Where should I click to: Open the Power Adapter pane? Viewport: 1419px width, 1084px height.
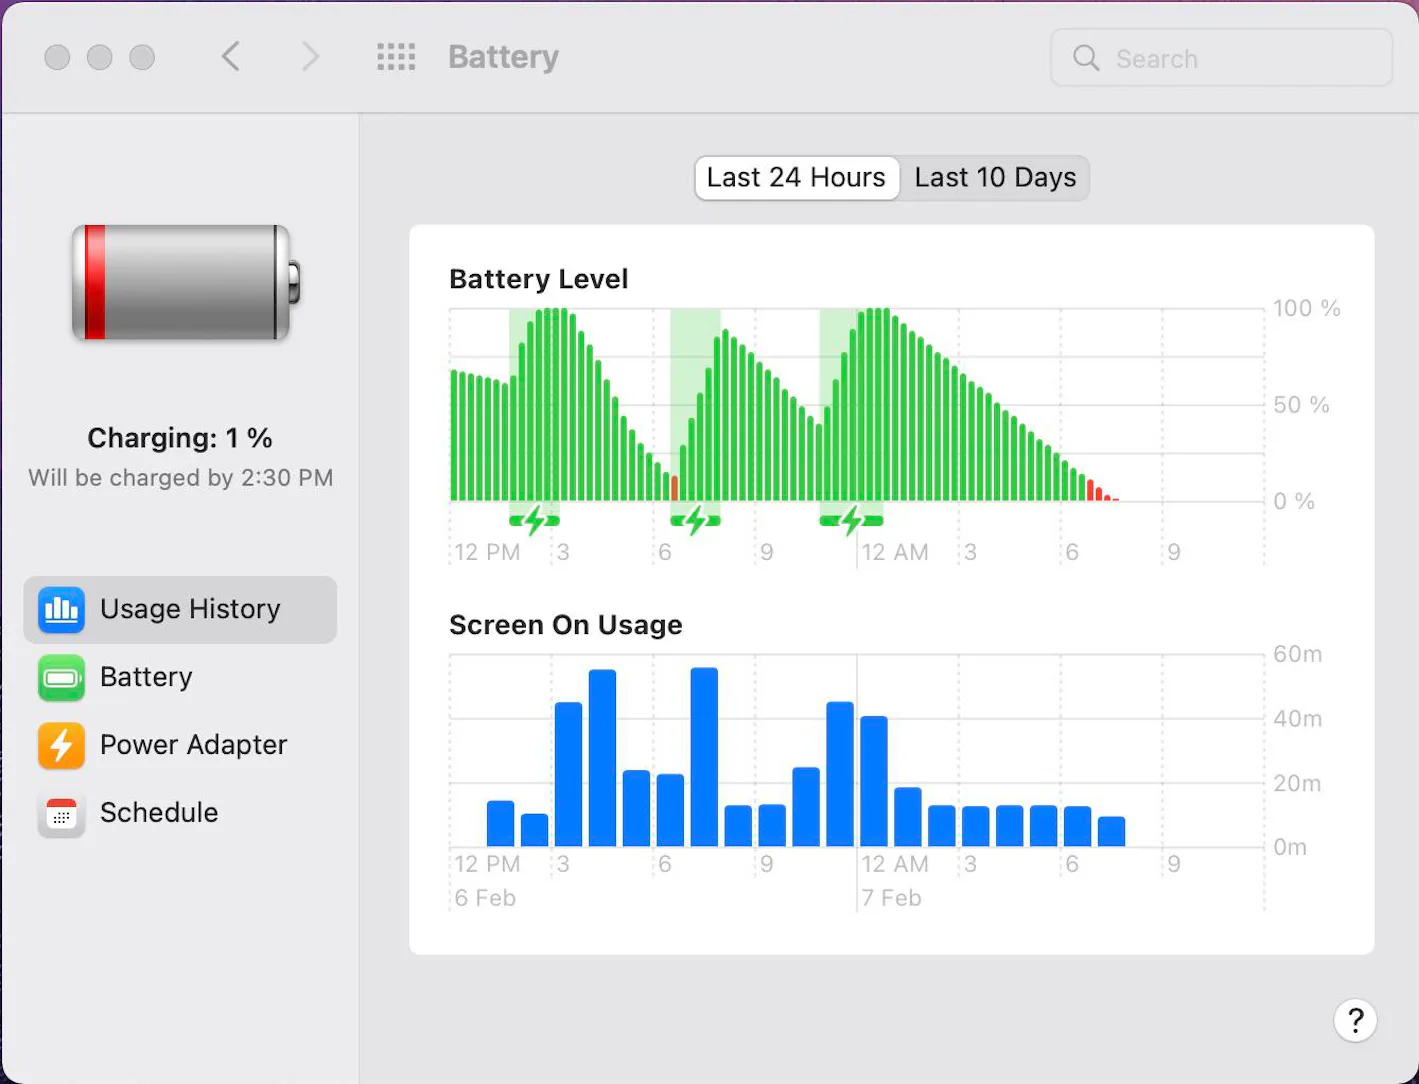[180, 746]
